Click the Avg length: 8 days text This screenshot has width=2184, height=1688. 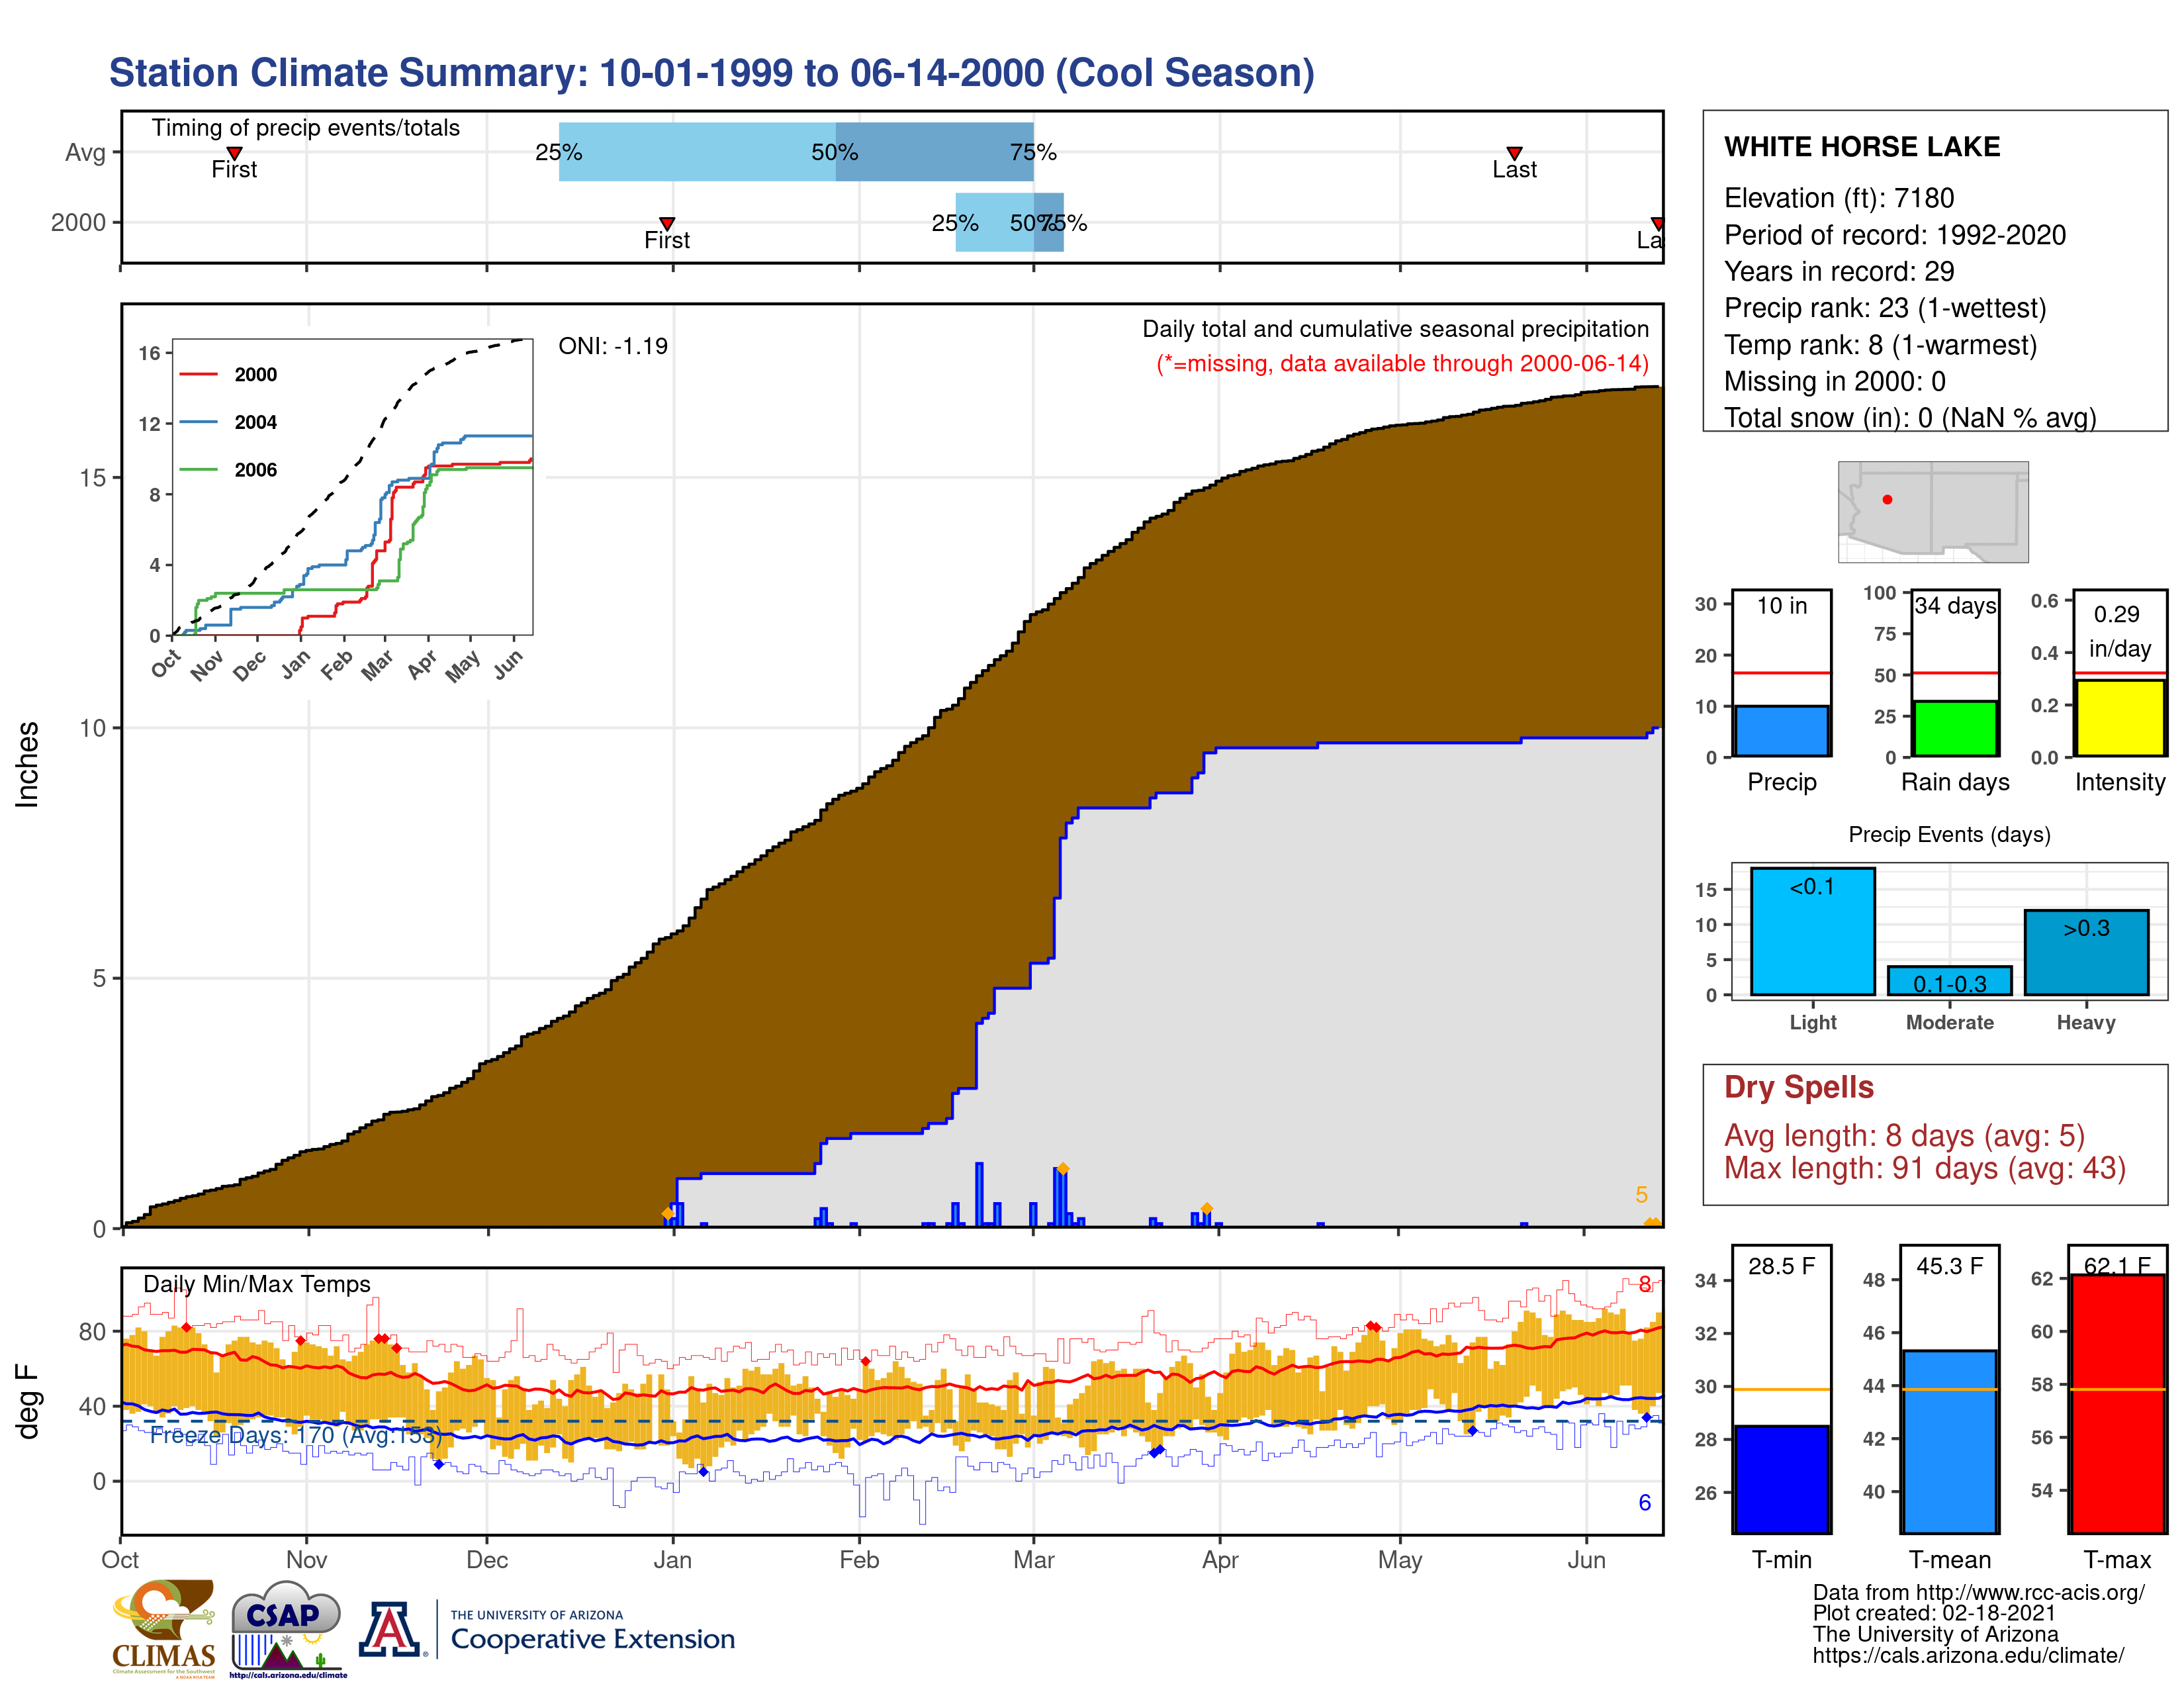coord(1904,1136)
